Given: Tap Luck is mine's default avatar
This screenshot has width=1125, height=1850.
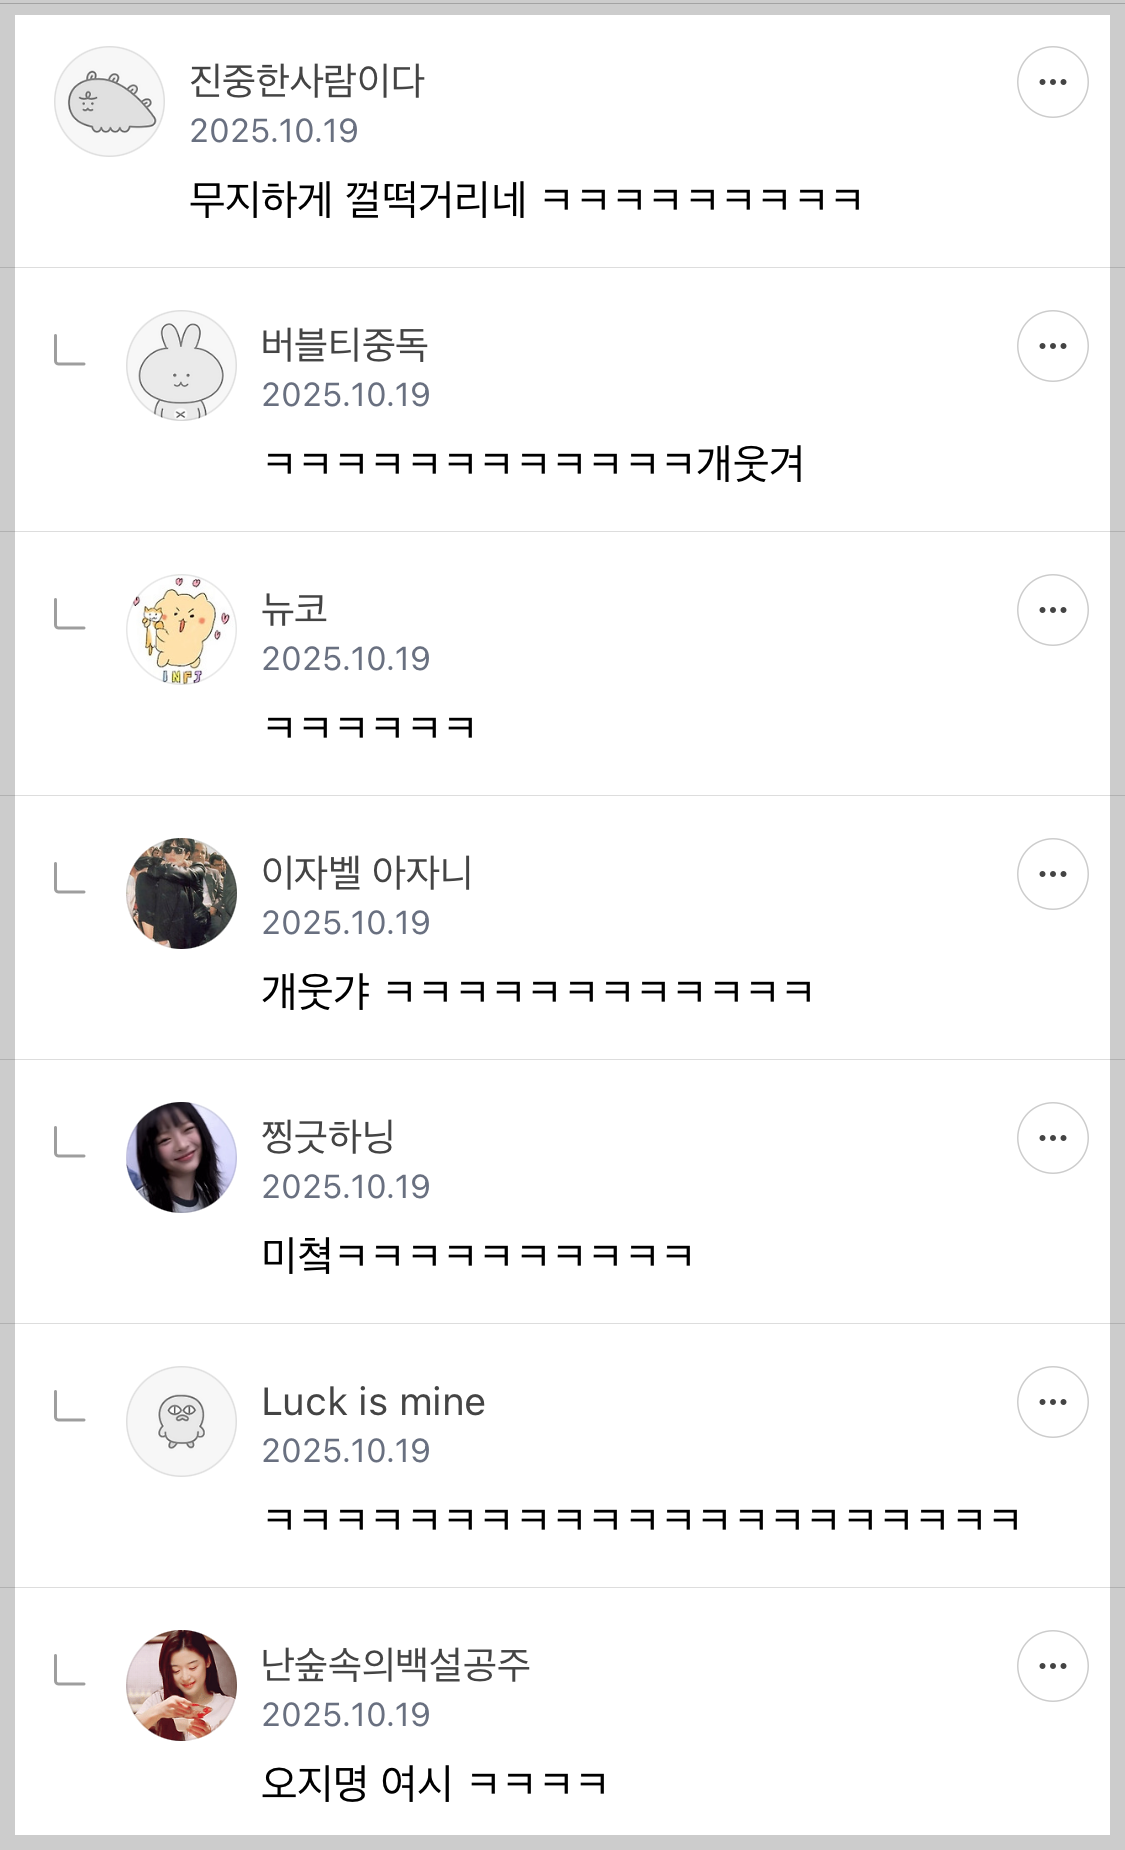Looking at the screenshot, I should pyautogui.click(x=181, y=1422).
